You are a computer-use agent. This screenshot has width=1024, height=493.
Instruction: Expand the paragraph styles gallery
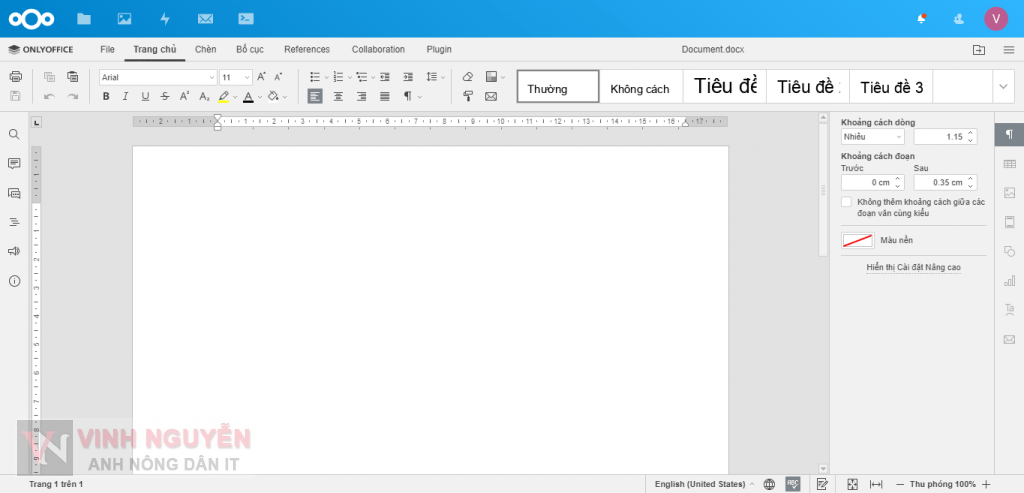point(1004,87)
